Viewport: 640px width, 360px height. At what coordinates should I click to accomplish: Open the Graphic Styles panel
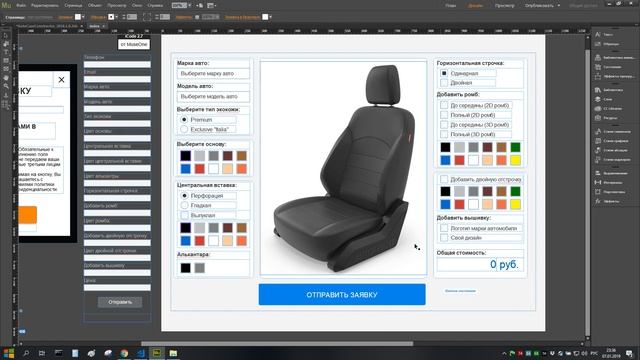pyautogui.click(x=612, y=141)
